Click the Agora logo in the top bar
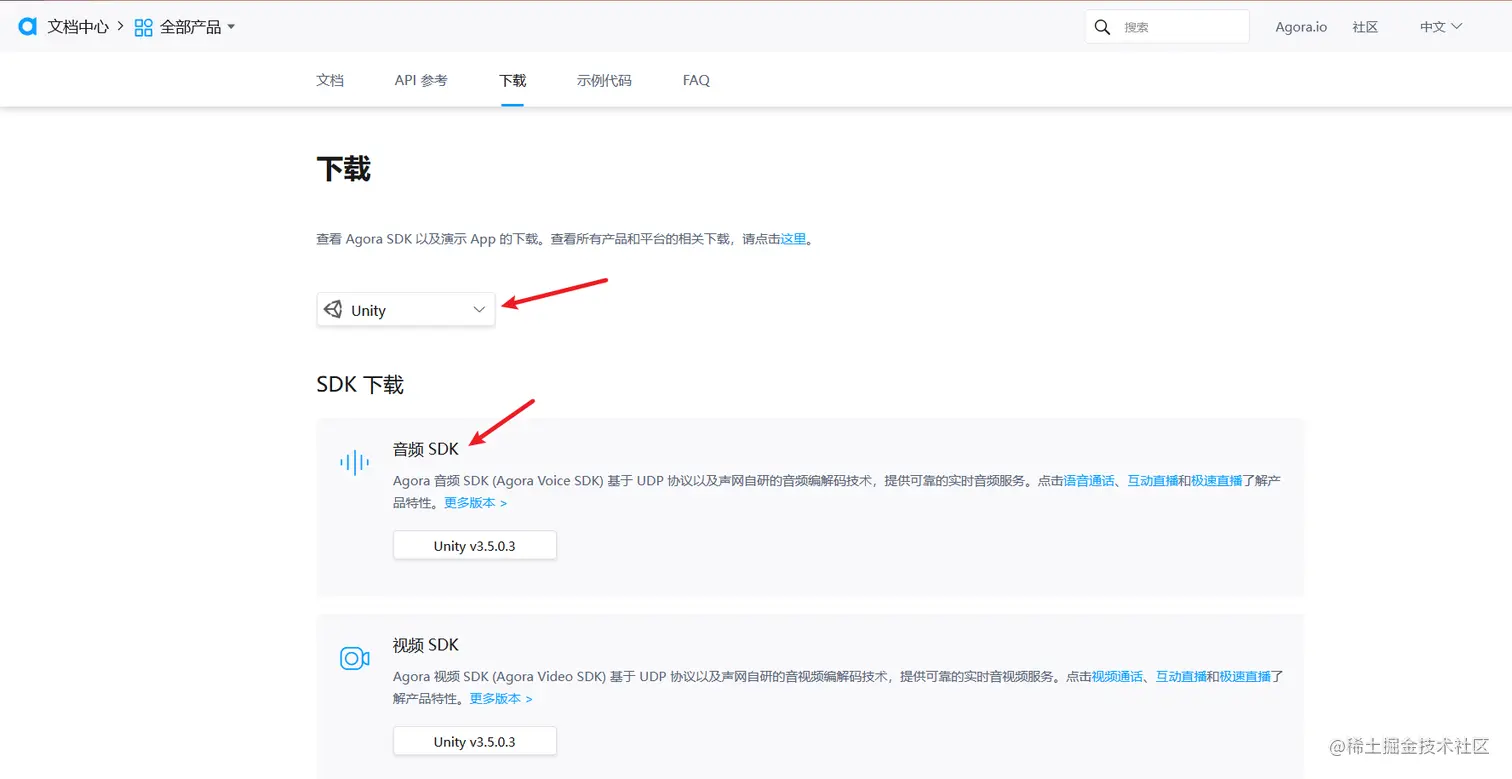Viewport: 1512px width, 779px height. click(27, 26)
